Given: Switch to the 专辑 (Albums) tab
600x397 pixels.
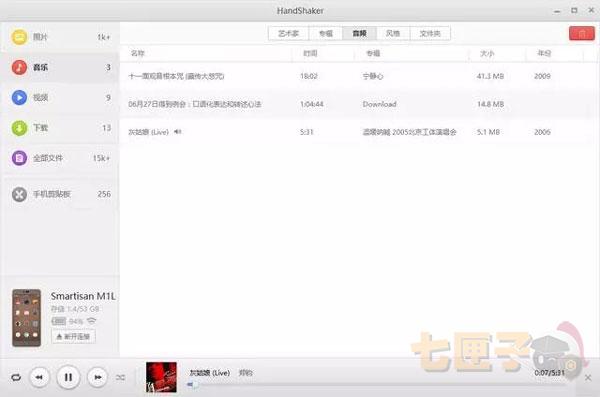Looking at the screenshot, I should click(x=326, y=34).
